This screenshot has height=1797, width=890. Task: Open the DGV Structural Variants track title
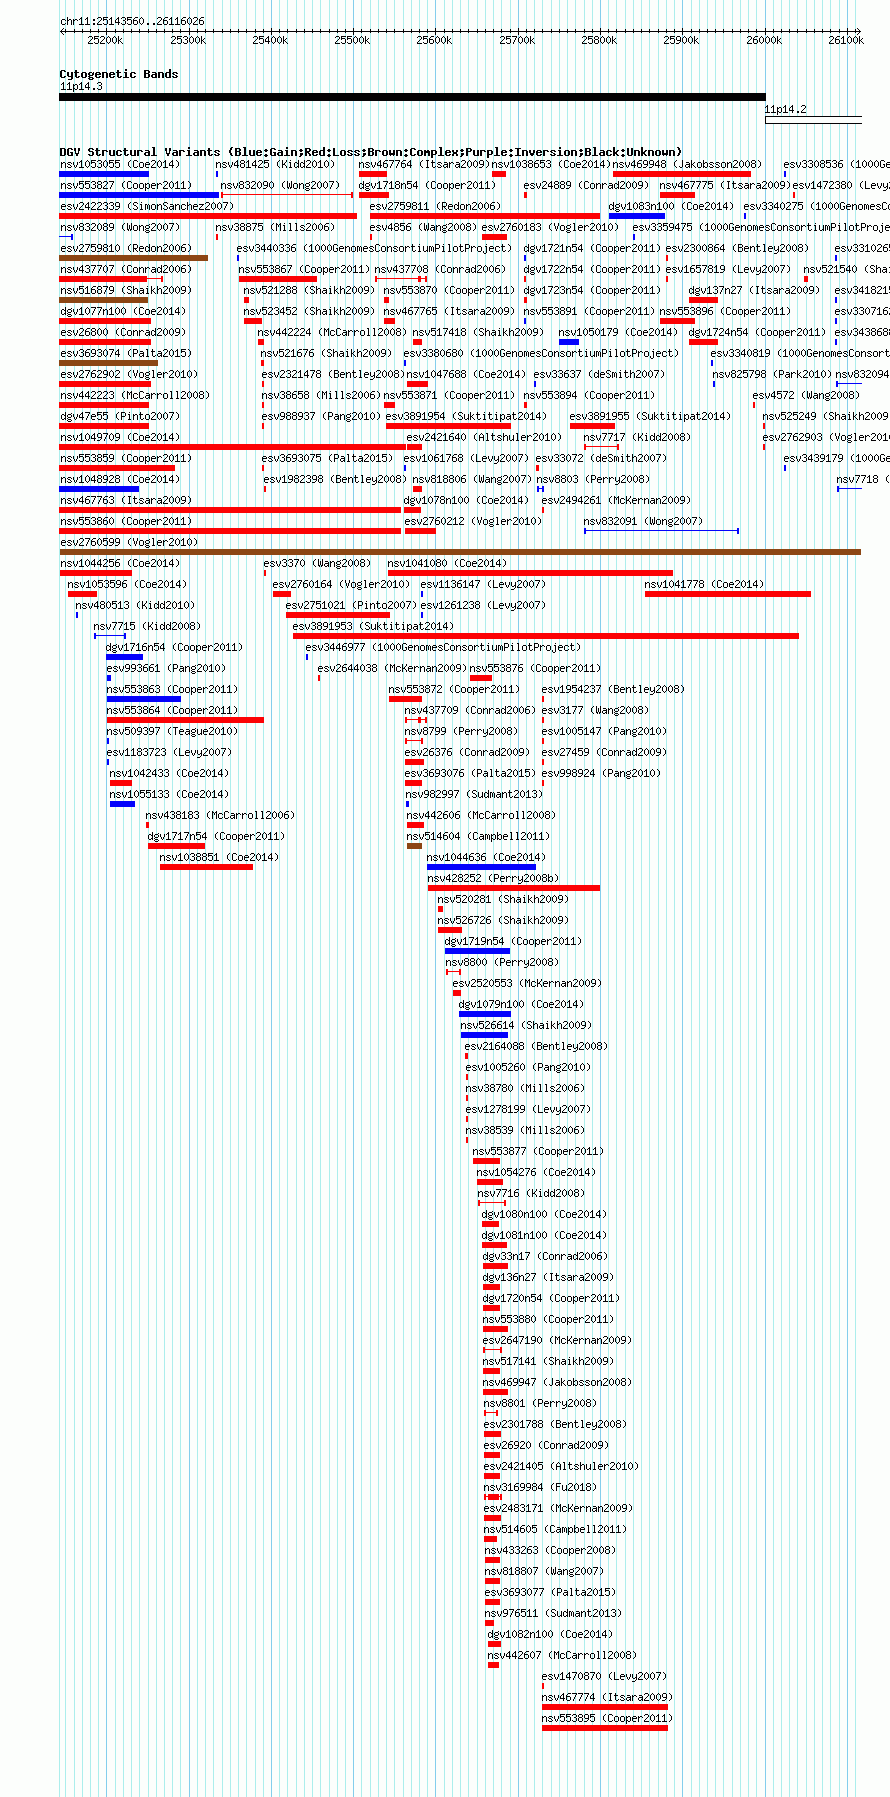tap(370, 152)
